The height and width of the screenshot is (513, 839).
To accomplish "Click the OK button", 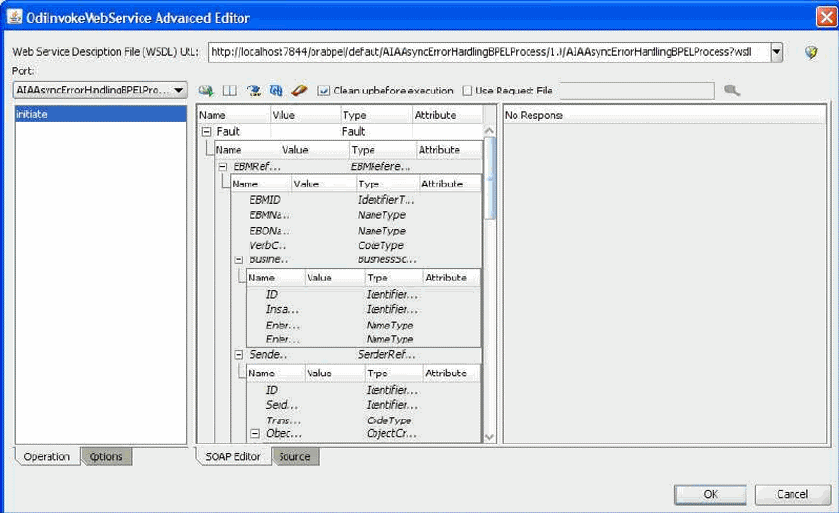I will pyautogui.click(x=711, y=494).
